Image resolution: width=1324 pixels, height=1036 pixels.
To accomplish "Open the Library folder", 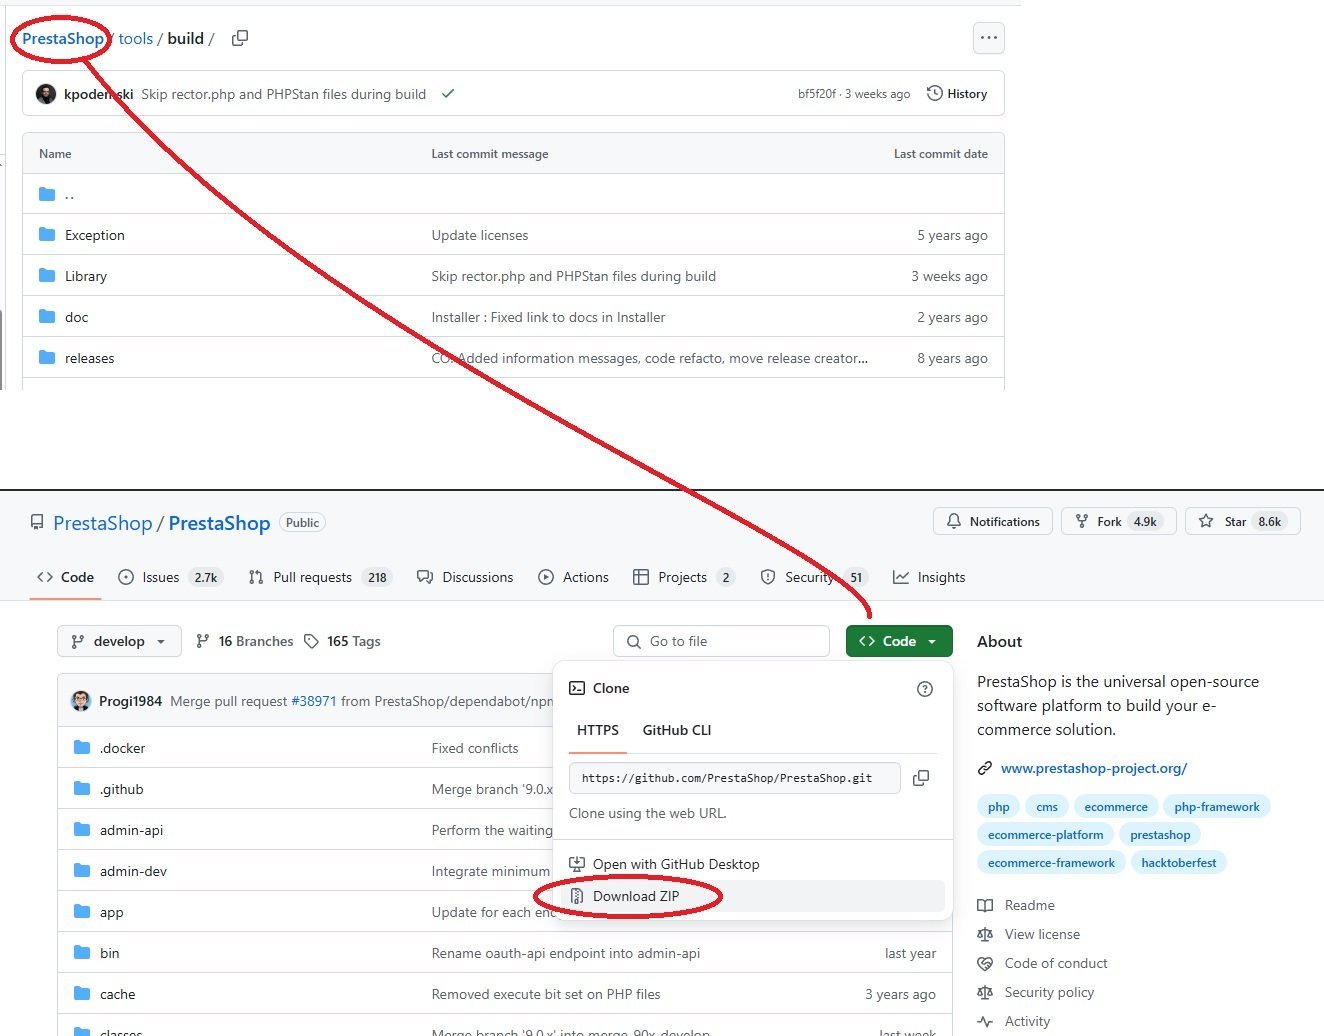I will [86, 276].
